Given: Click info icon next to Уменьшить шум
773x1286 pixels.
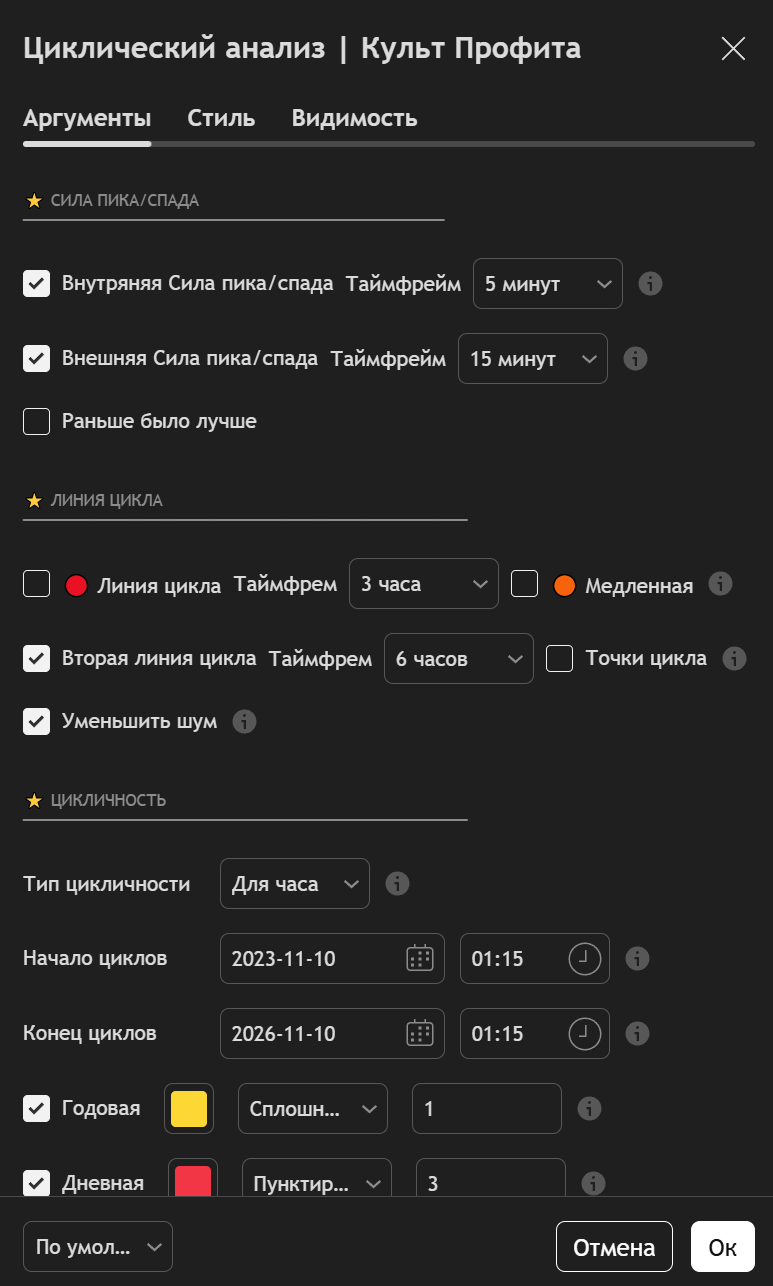Looking at the screenshot, I should (x=244, y=721).
